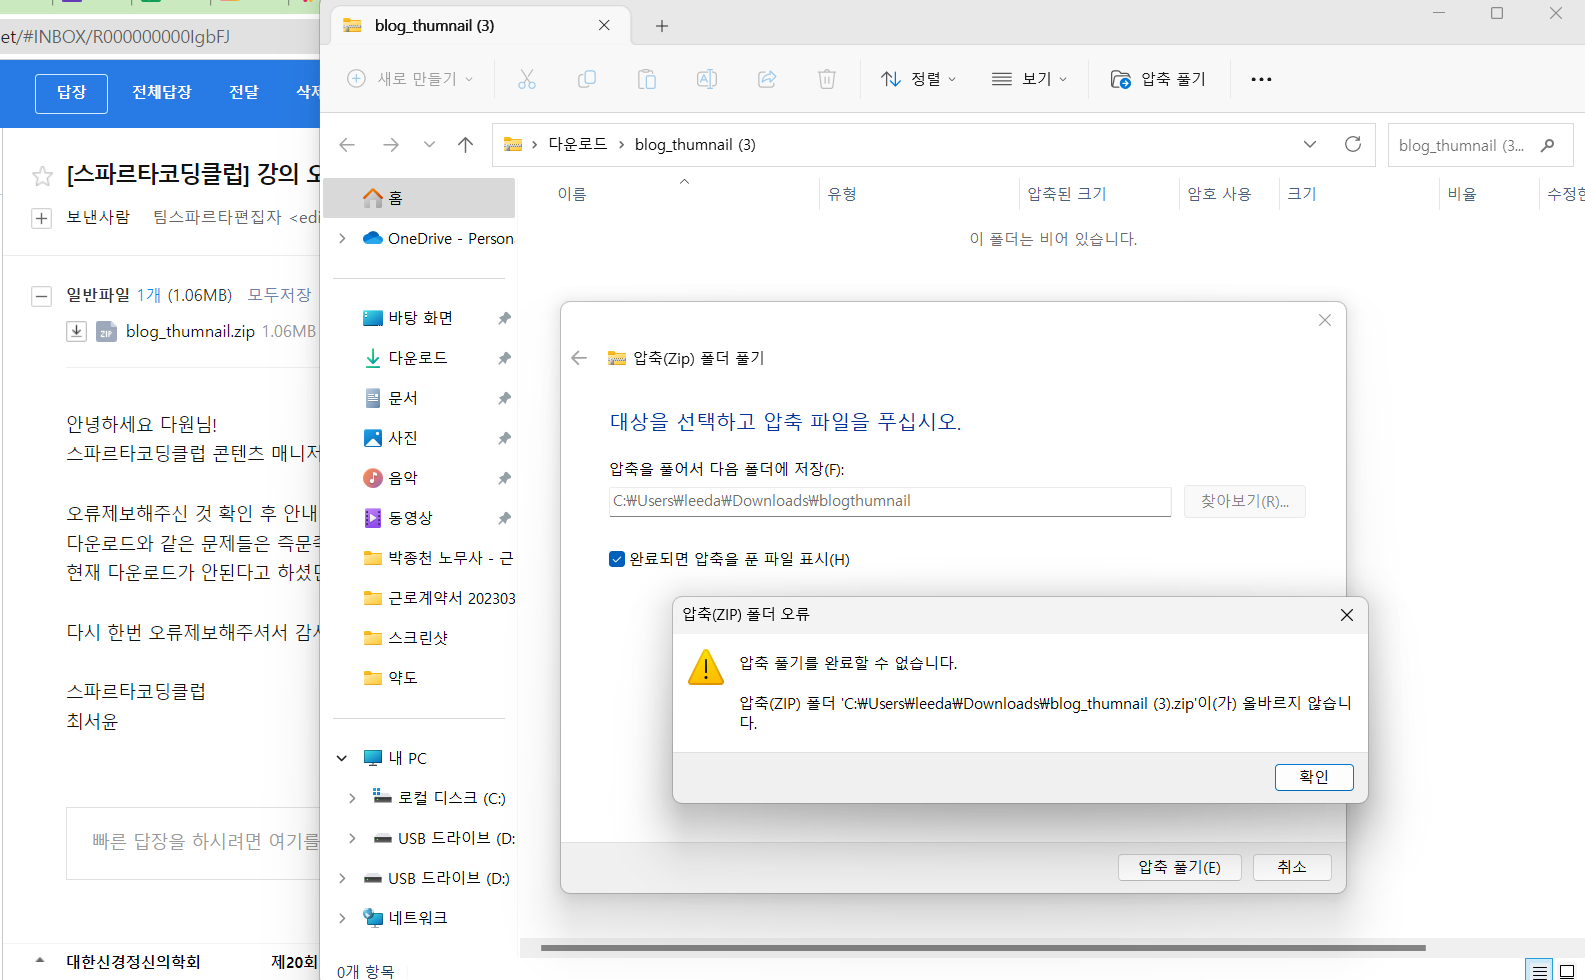The width and height of the screenshot is (1585, 980).
Task: Close the Zip extraction wizard dialog
Action: click(1325, 320)
